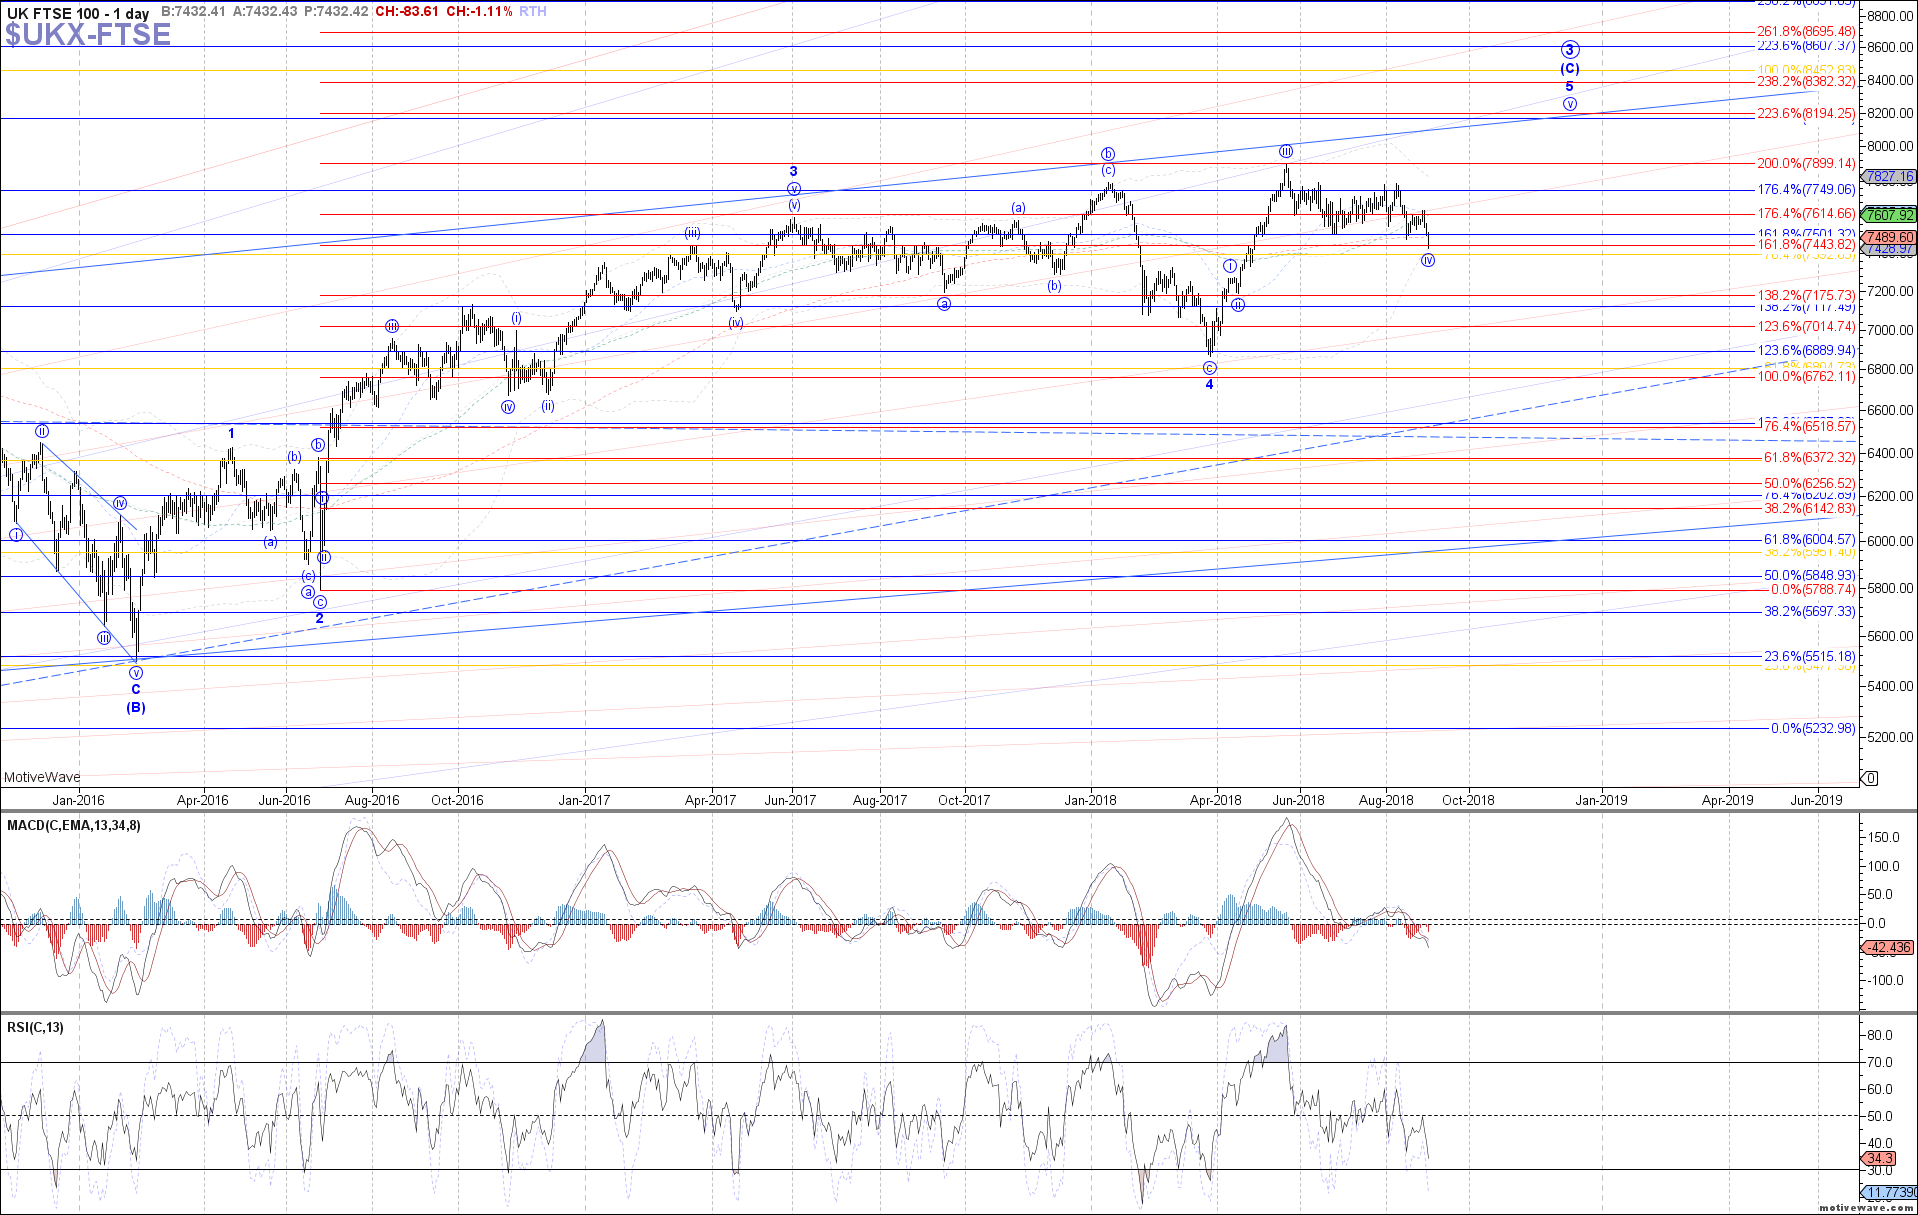Select the 161.8%(7443.82) Fibonacci label
The width and height of the screenshot is (1918, 1215).
[x=1806, y=245]
